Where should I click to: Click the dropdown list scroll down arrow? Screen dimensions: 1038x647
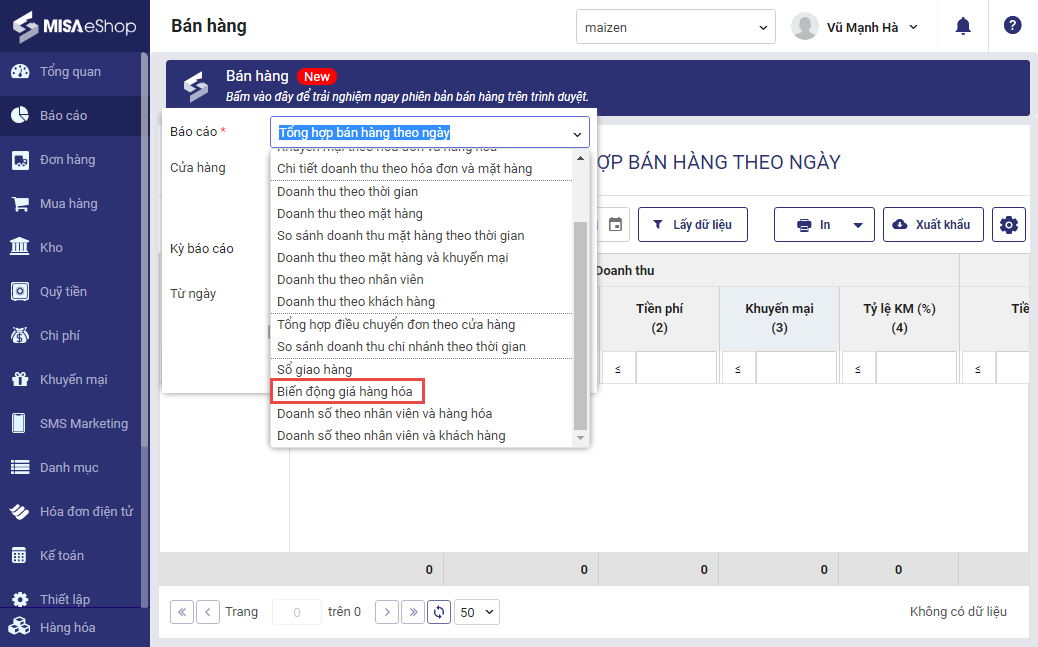[581, 438]
